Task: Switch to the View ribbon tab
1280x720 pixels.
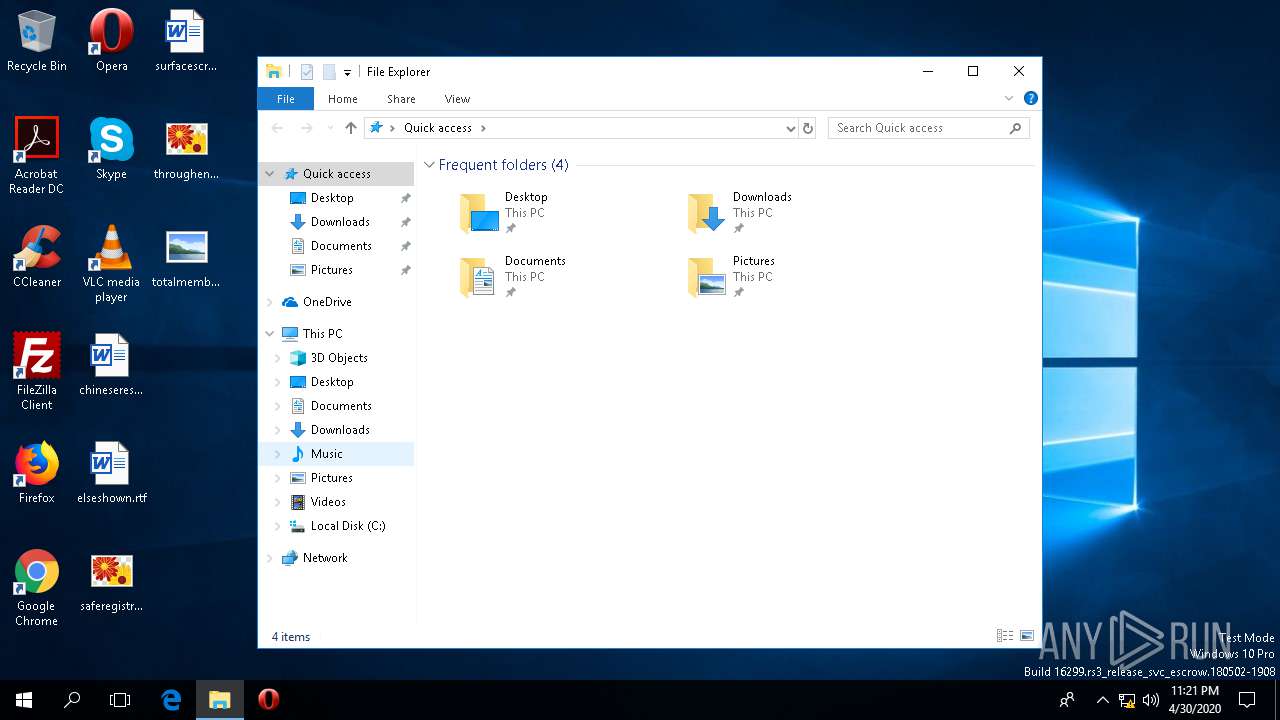Action: click(457, 99)
